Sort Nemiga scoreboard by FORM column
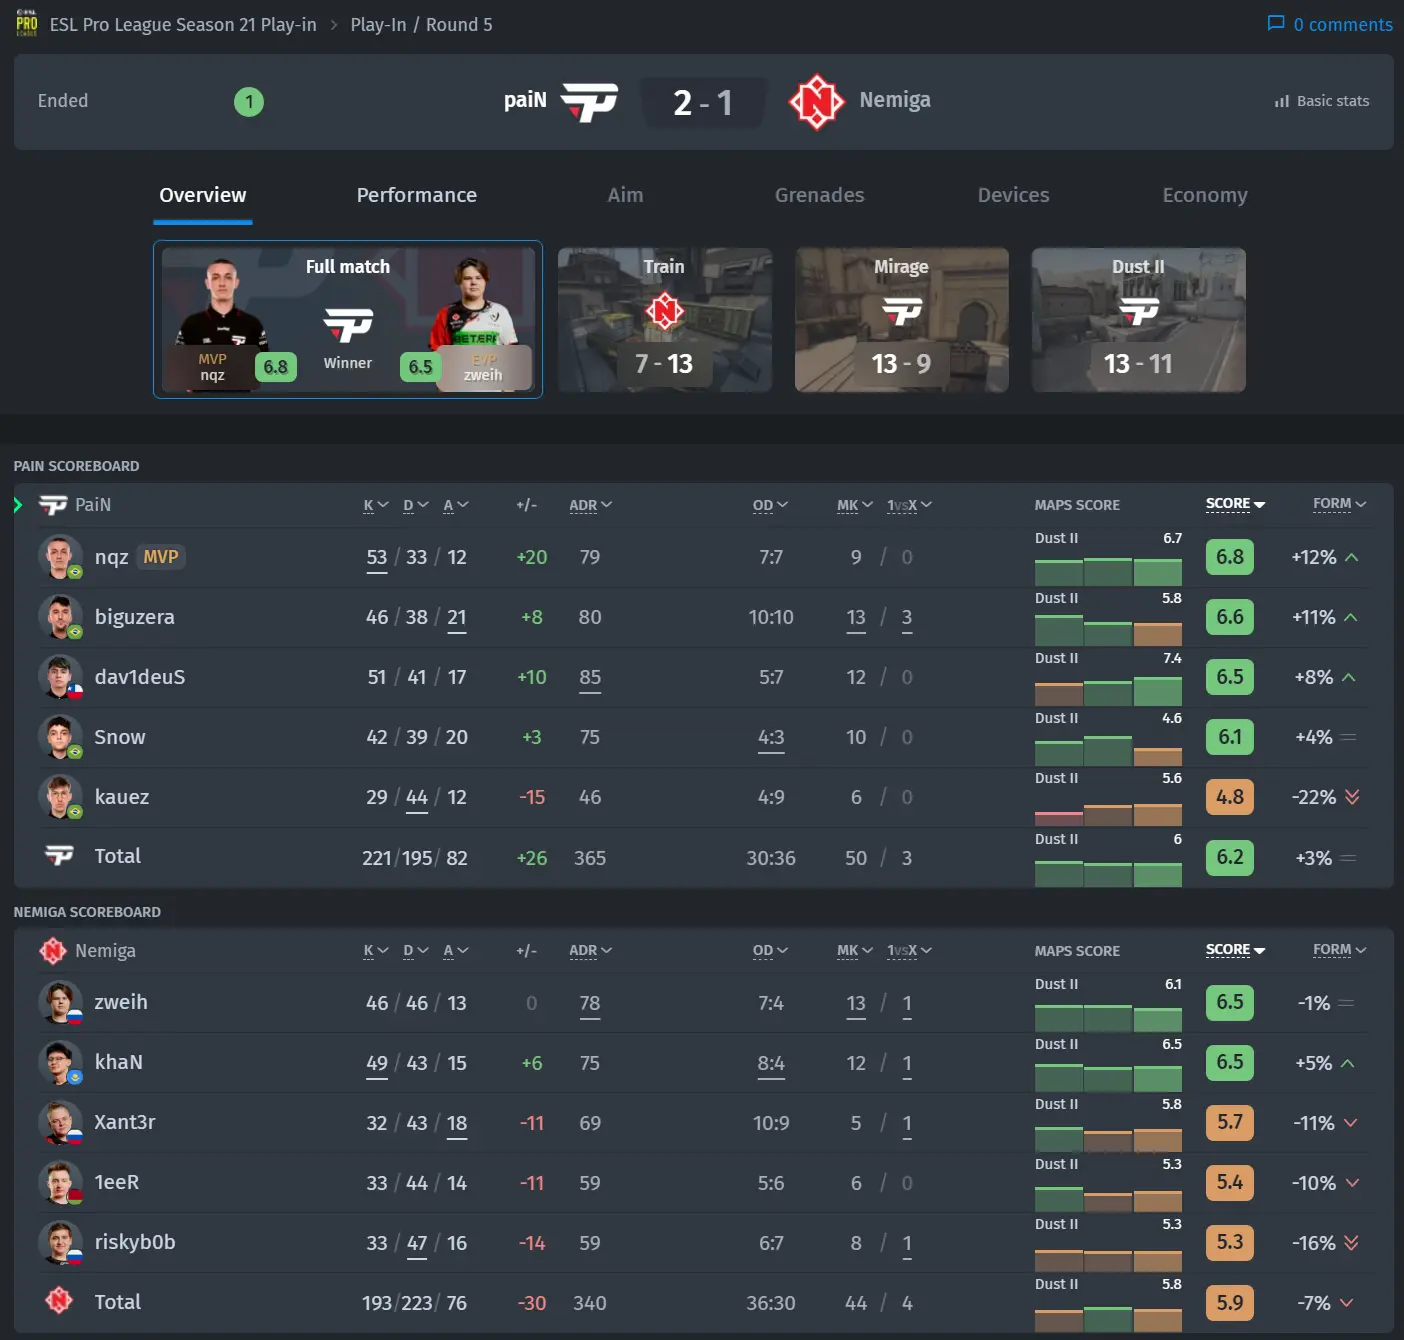This screenshot has width=1404, height=1340. tap(1339, 949)
